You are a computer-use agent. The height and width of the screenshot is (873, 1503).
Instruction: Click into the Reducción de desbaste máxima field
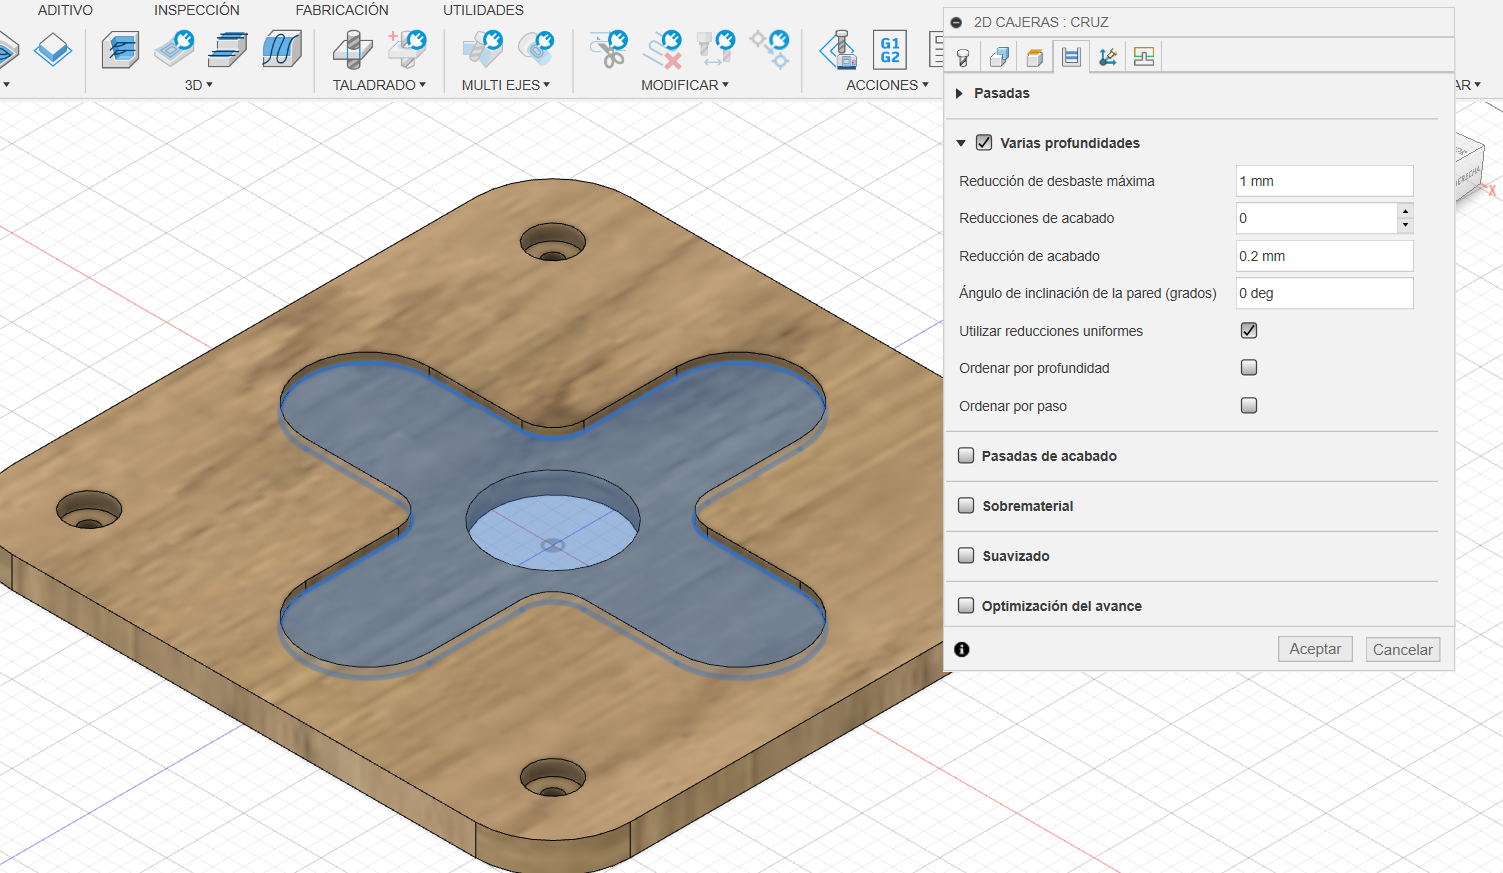pos(1324,181)
